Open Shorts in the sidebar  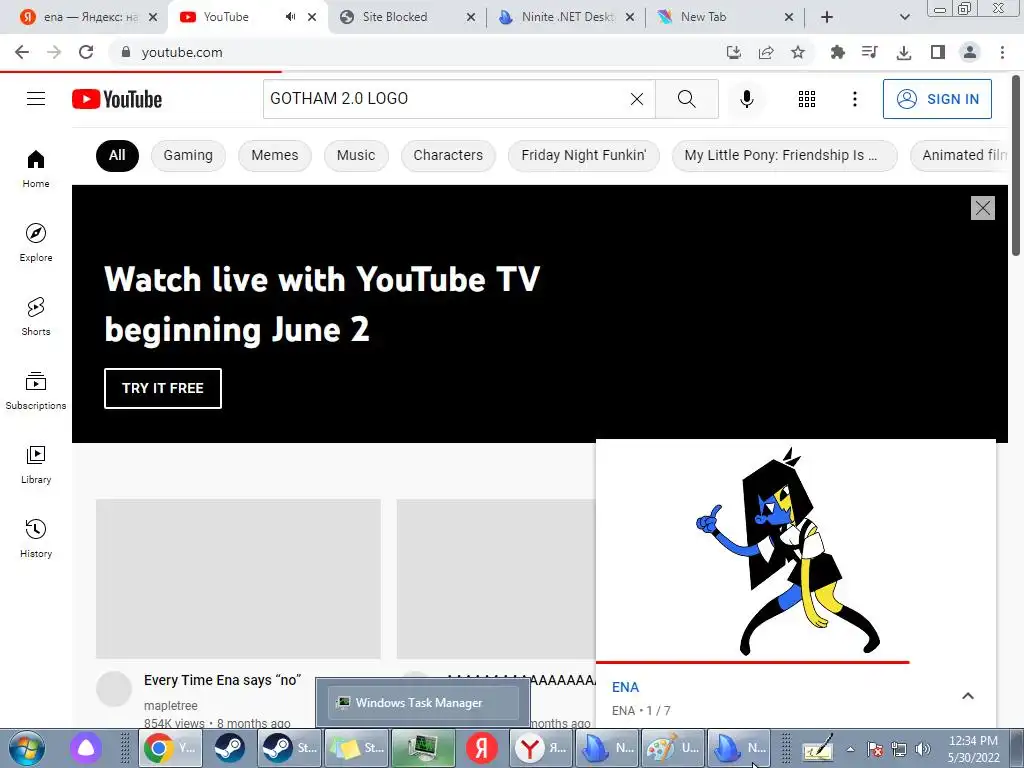tap(36, 316)
